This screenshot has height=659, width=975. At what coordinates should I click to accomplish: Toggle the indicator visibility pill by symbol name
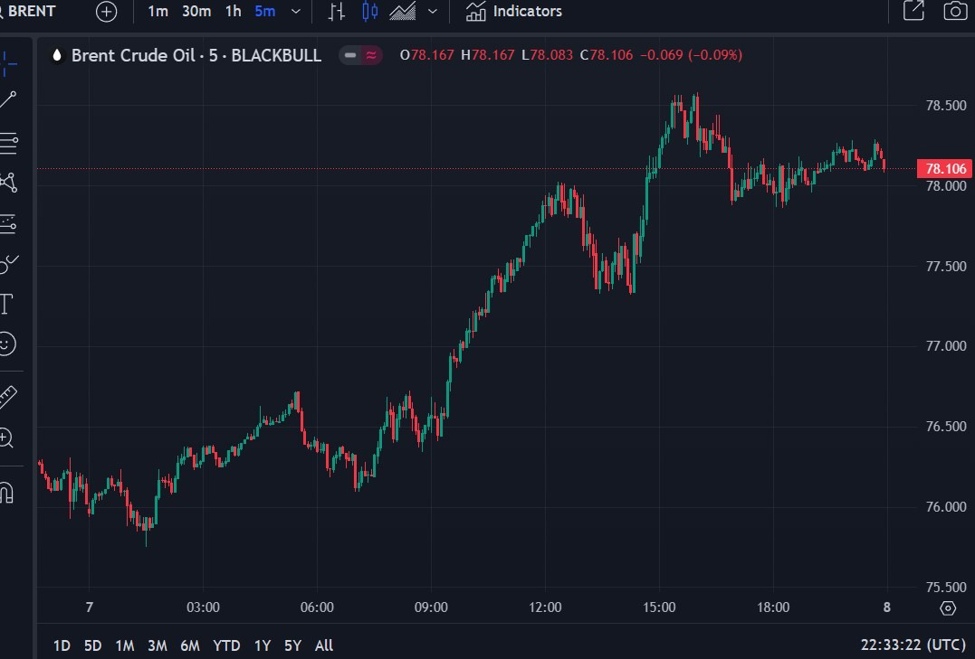point(360,56)
